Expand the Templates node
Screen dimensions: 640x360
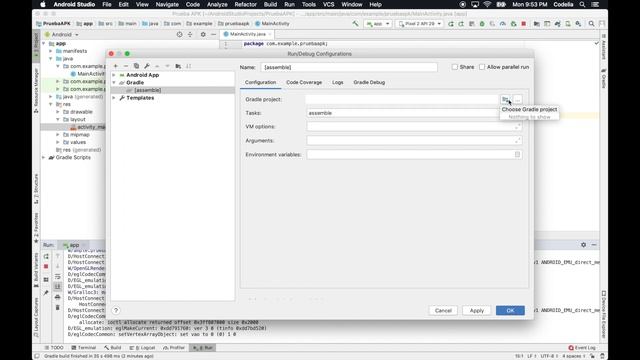click(114, 98)
